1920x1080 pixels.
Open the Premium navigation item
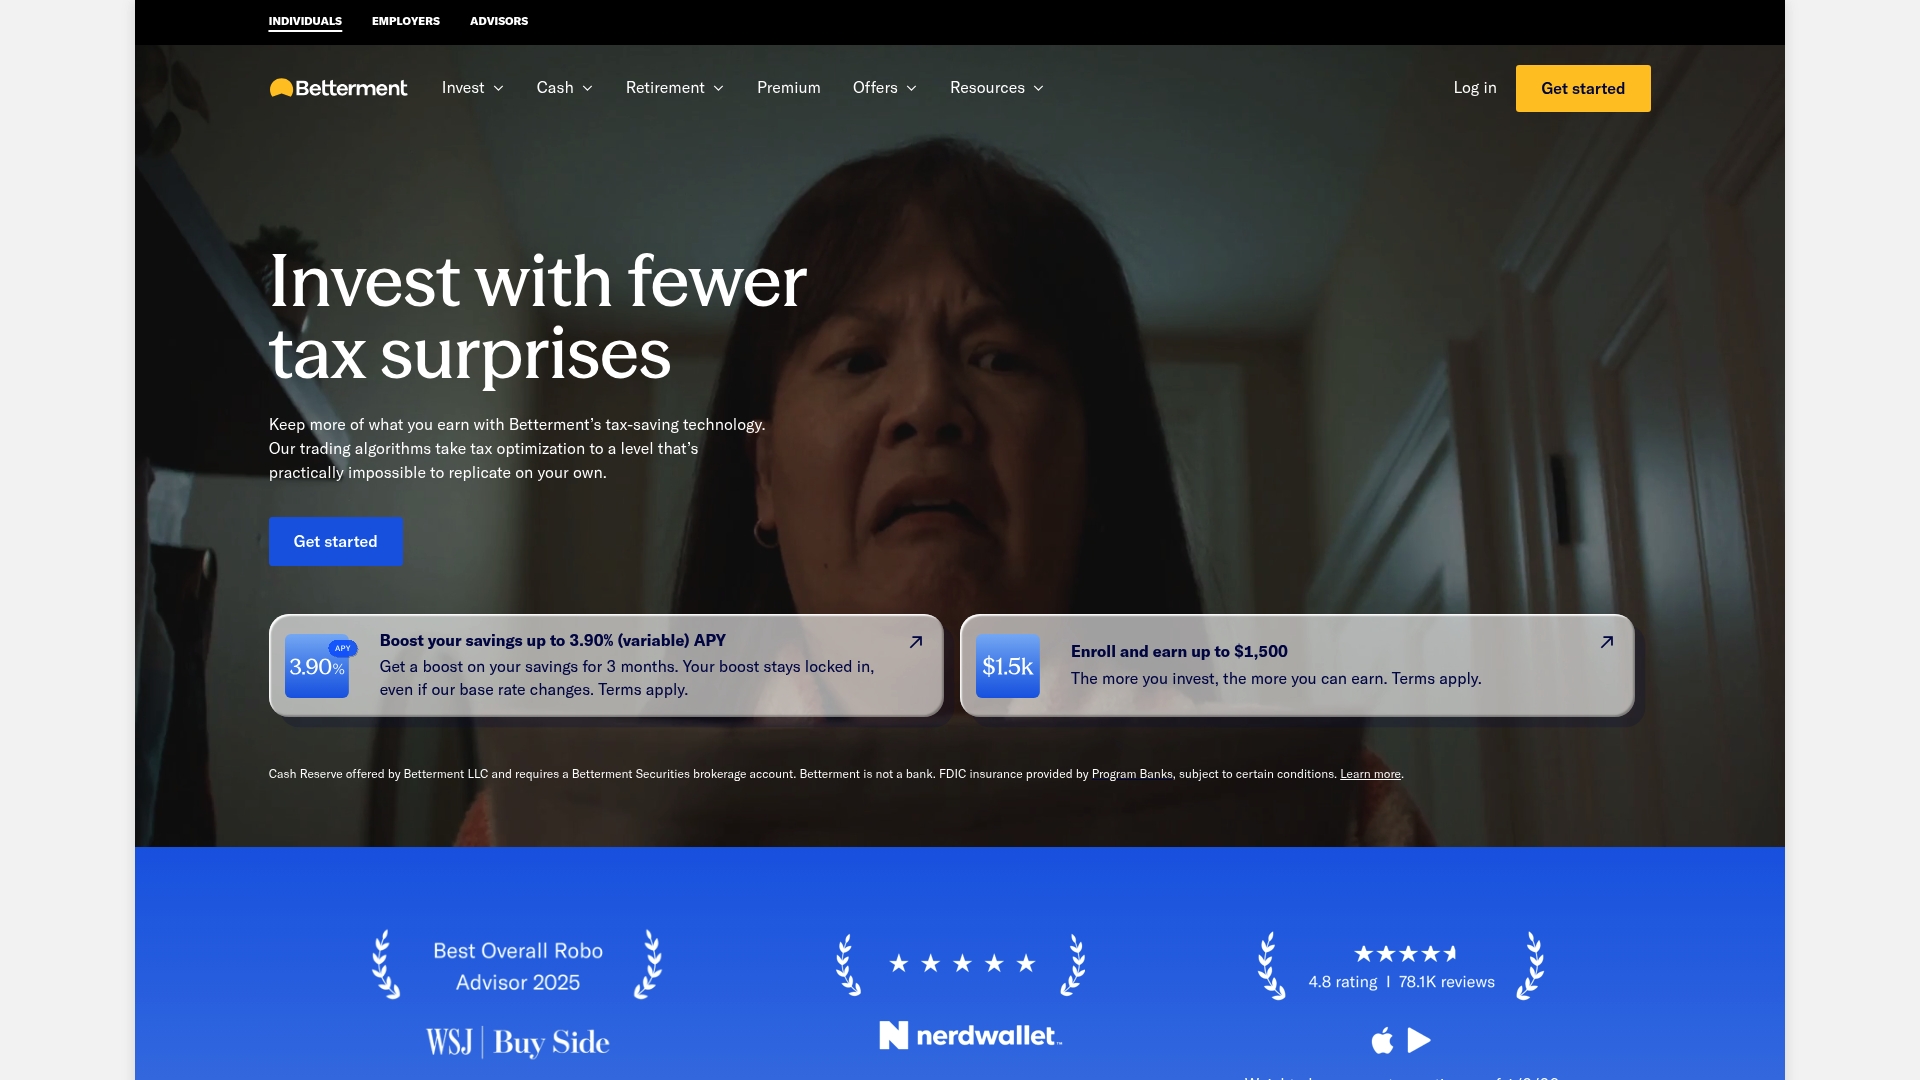point(788,88)
